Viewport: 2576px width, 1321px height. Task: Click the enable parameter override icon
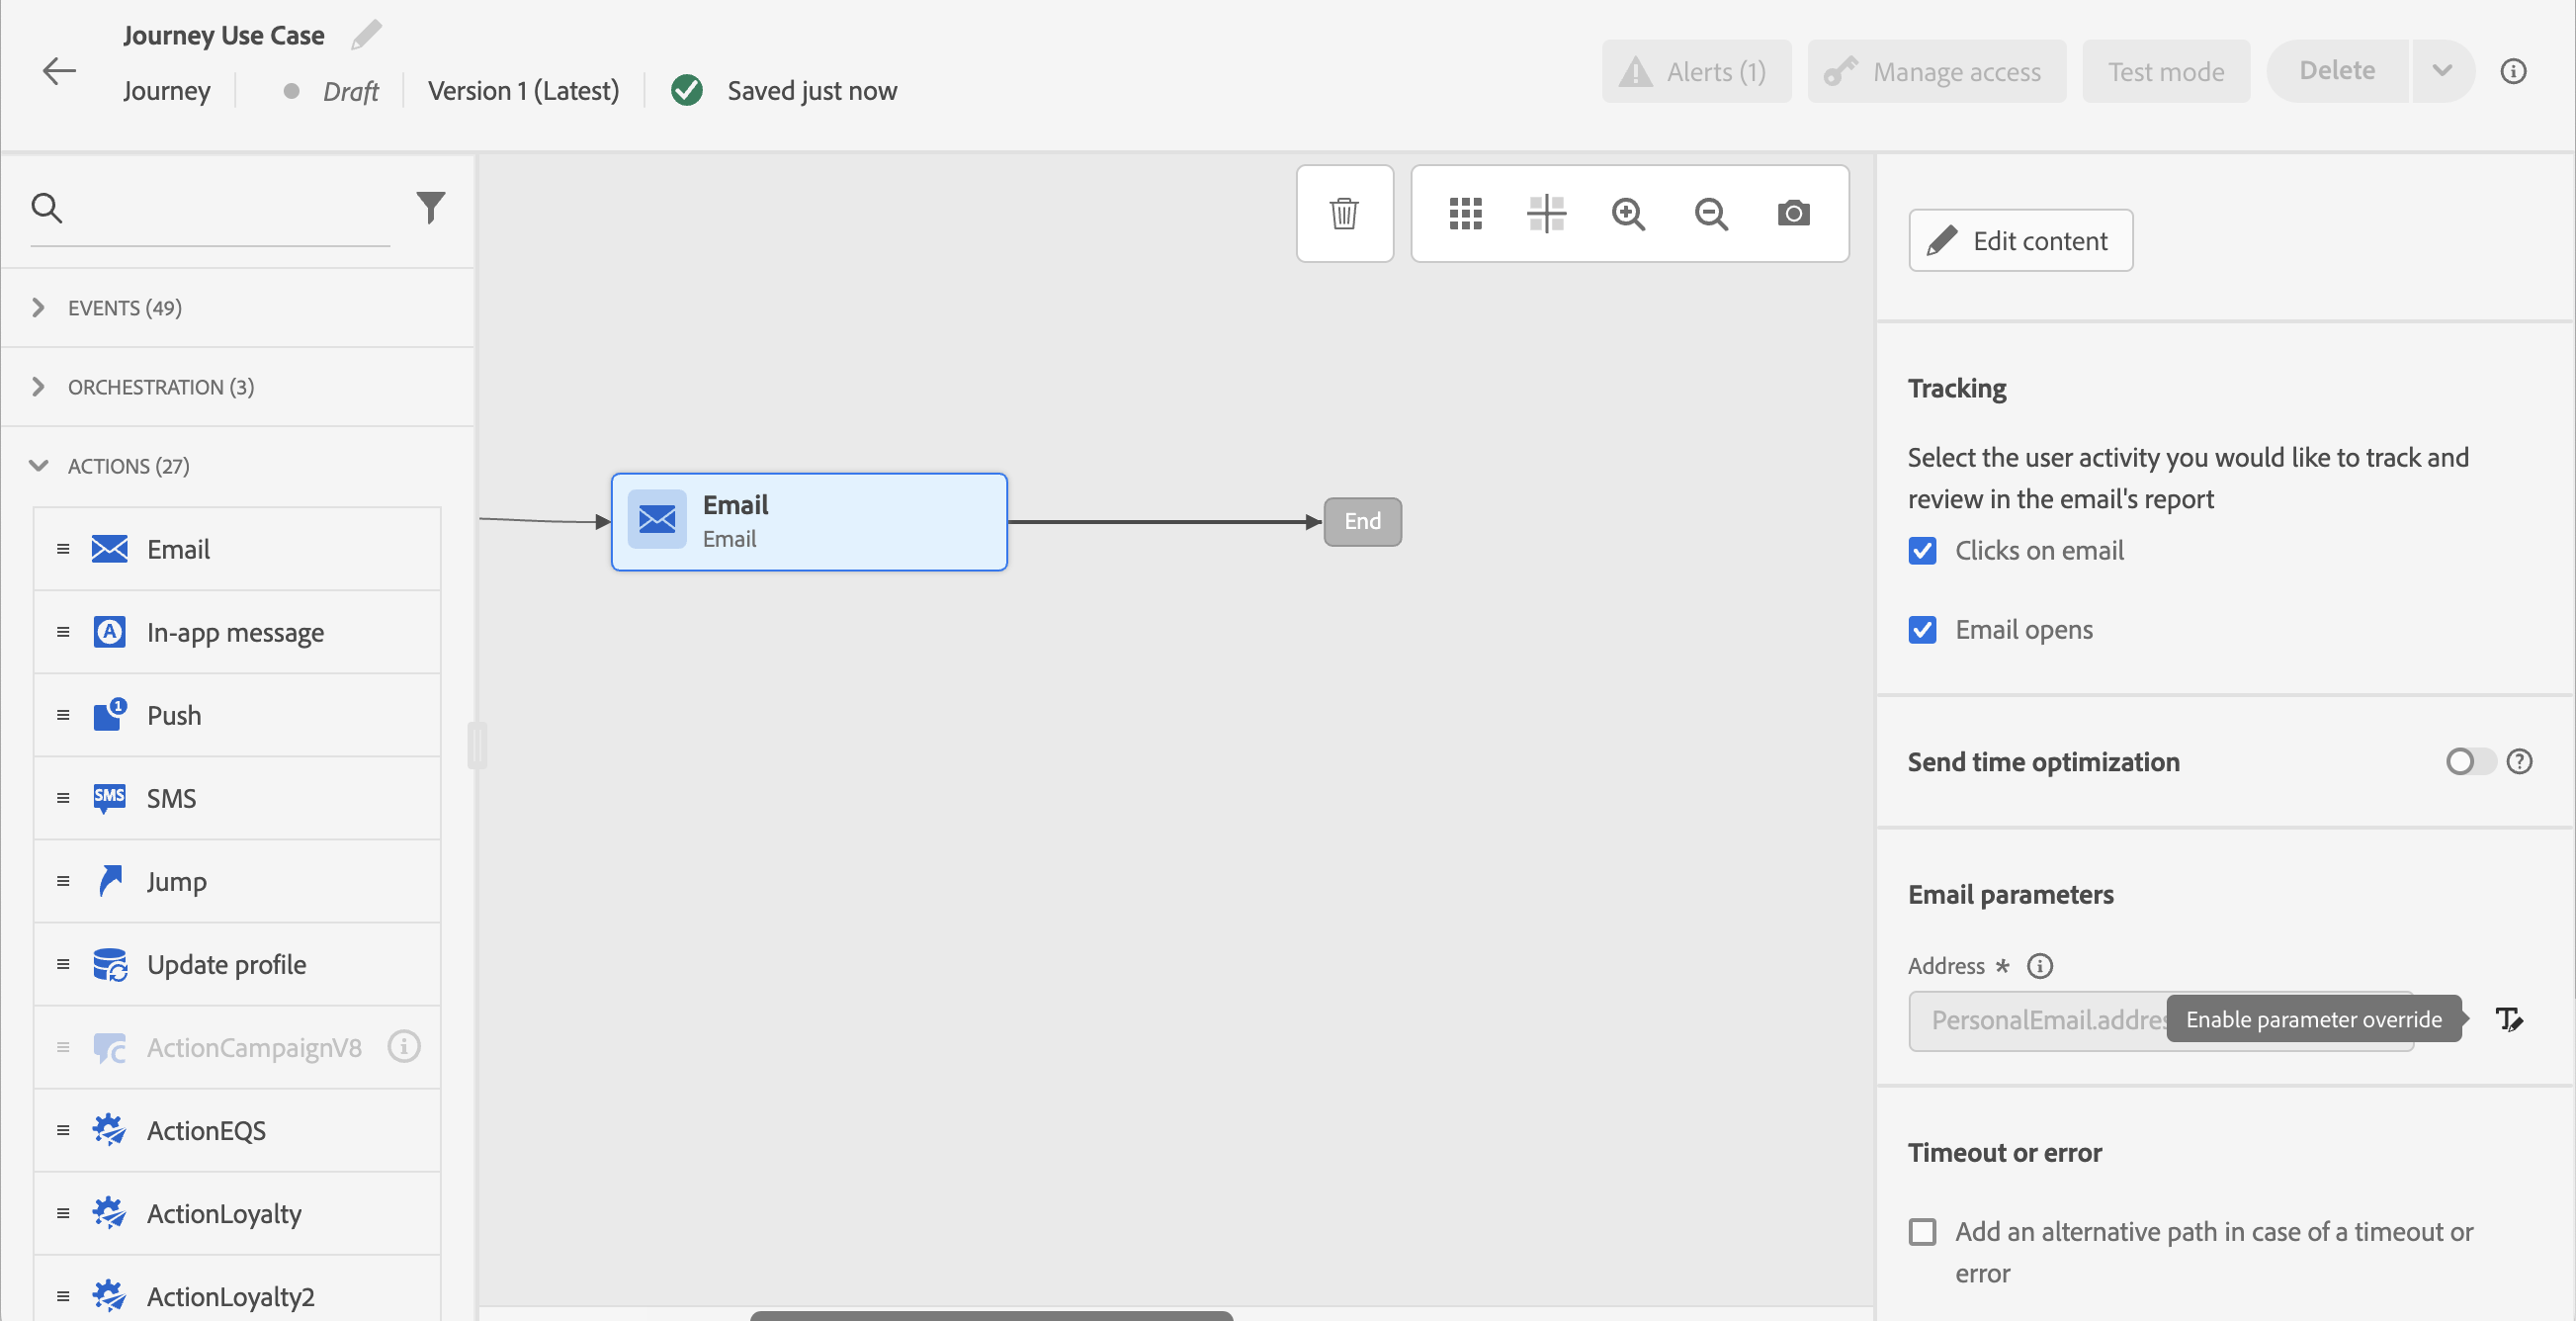2509,1019
